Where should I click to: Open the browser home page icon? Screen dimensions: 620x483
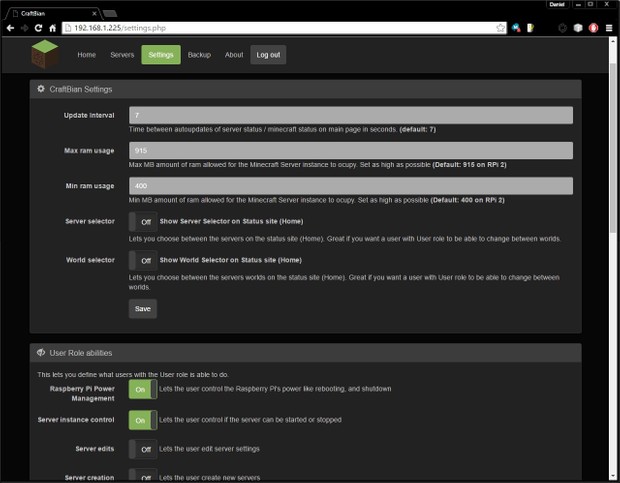[53, 28]
